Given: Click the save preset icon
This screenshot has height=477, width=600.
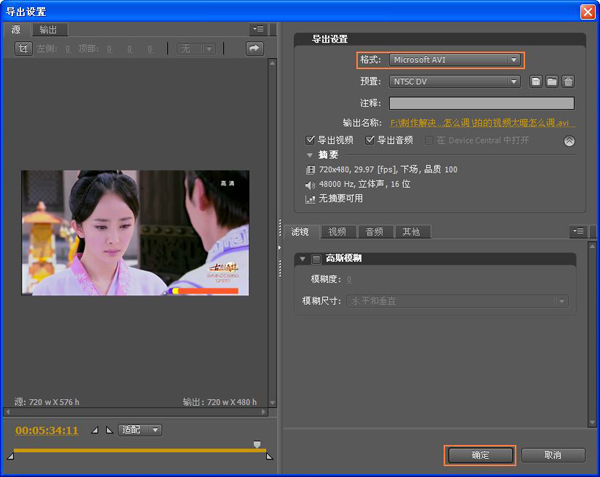Looking at the screenshot, I should (536, 81).
